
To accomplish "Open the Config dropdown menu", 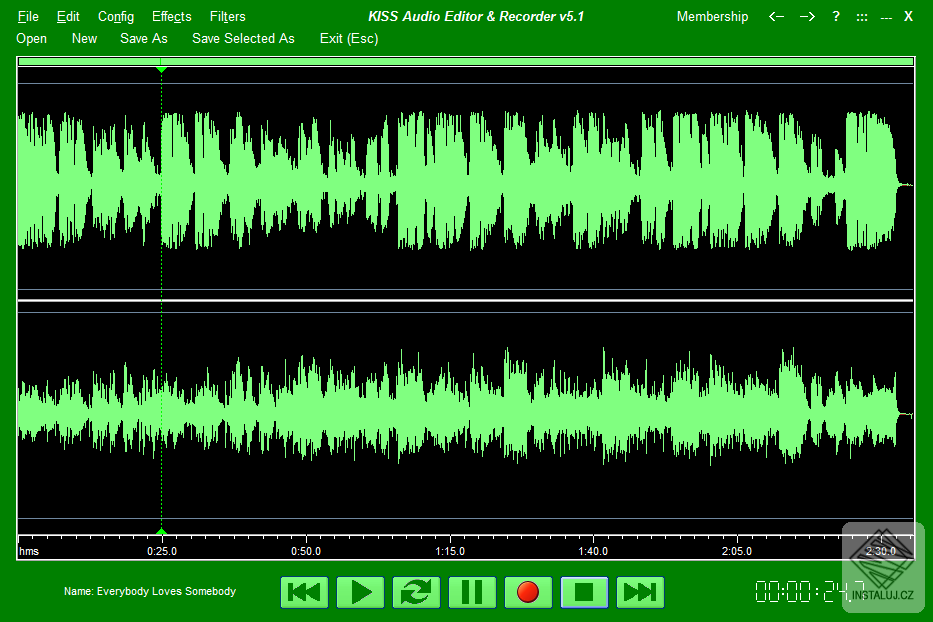I will (115, 16).
